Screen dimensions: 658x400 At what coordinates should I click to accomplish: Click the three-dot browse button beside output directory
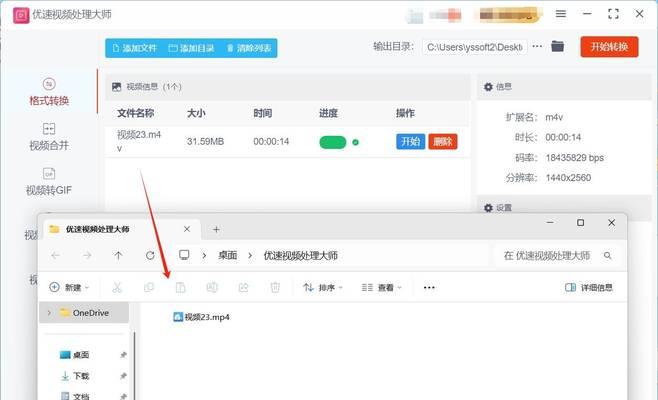[537, 46]
